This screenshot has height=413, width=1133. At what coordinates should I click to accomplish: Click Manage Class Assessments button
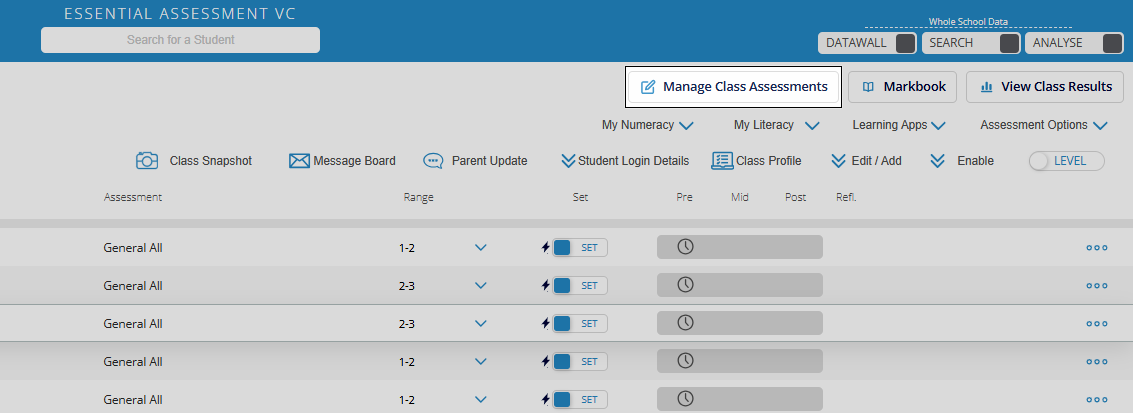(733, 87)
